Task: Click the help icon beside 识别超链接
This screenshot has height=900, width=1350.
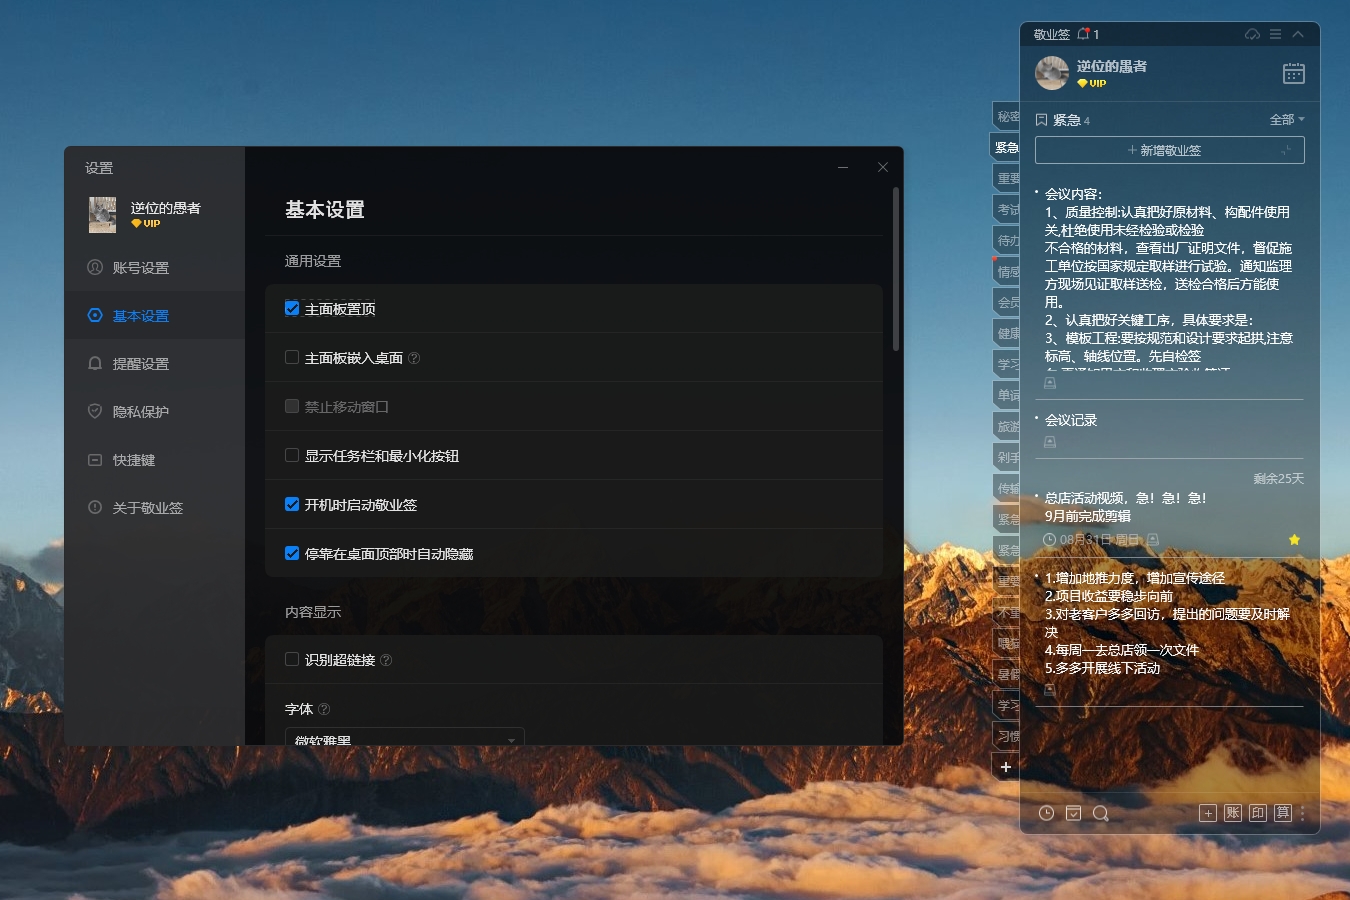Action: pyautogui.click(x=386, y=660)
